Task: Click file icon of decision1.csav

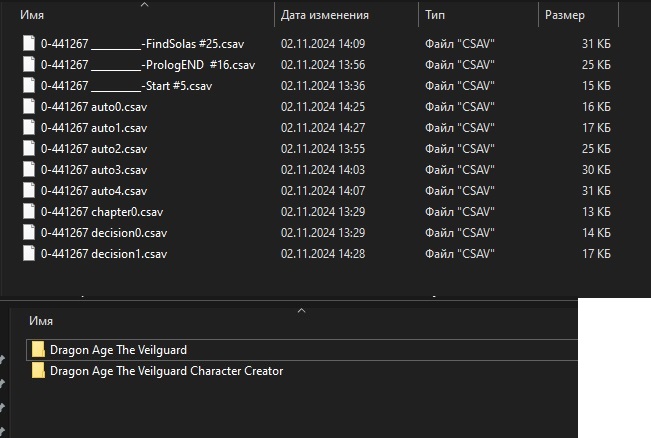Action: point(29,253)
